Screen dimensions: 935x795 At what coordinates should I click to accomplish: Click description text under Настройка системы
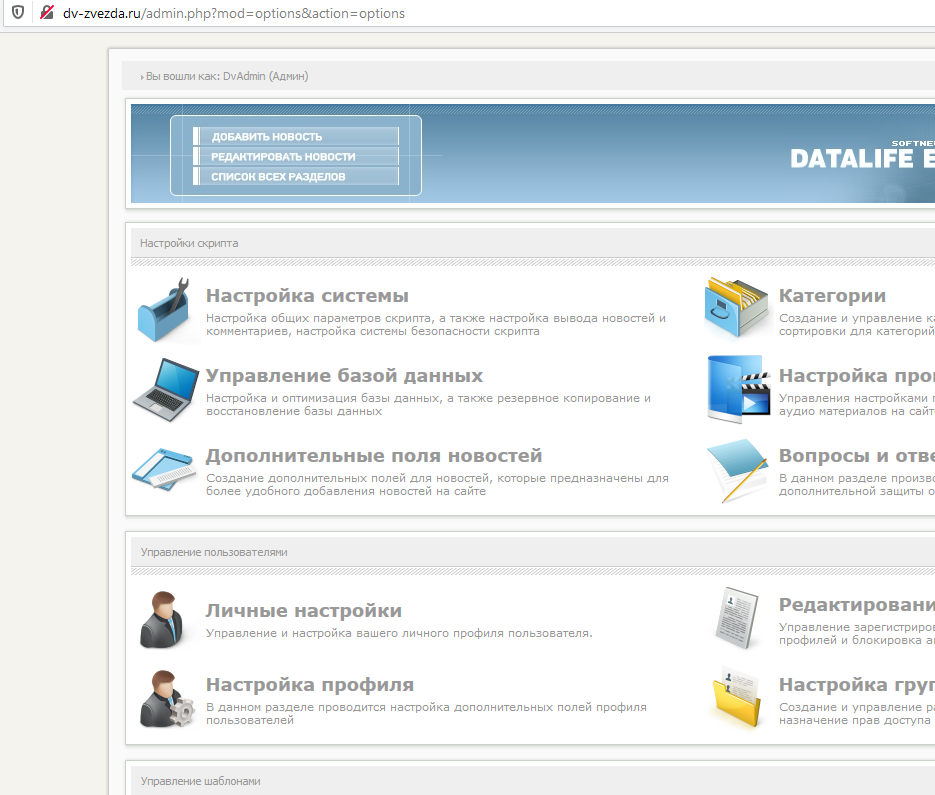point(436,324)
